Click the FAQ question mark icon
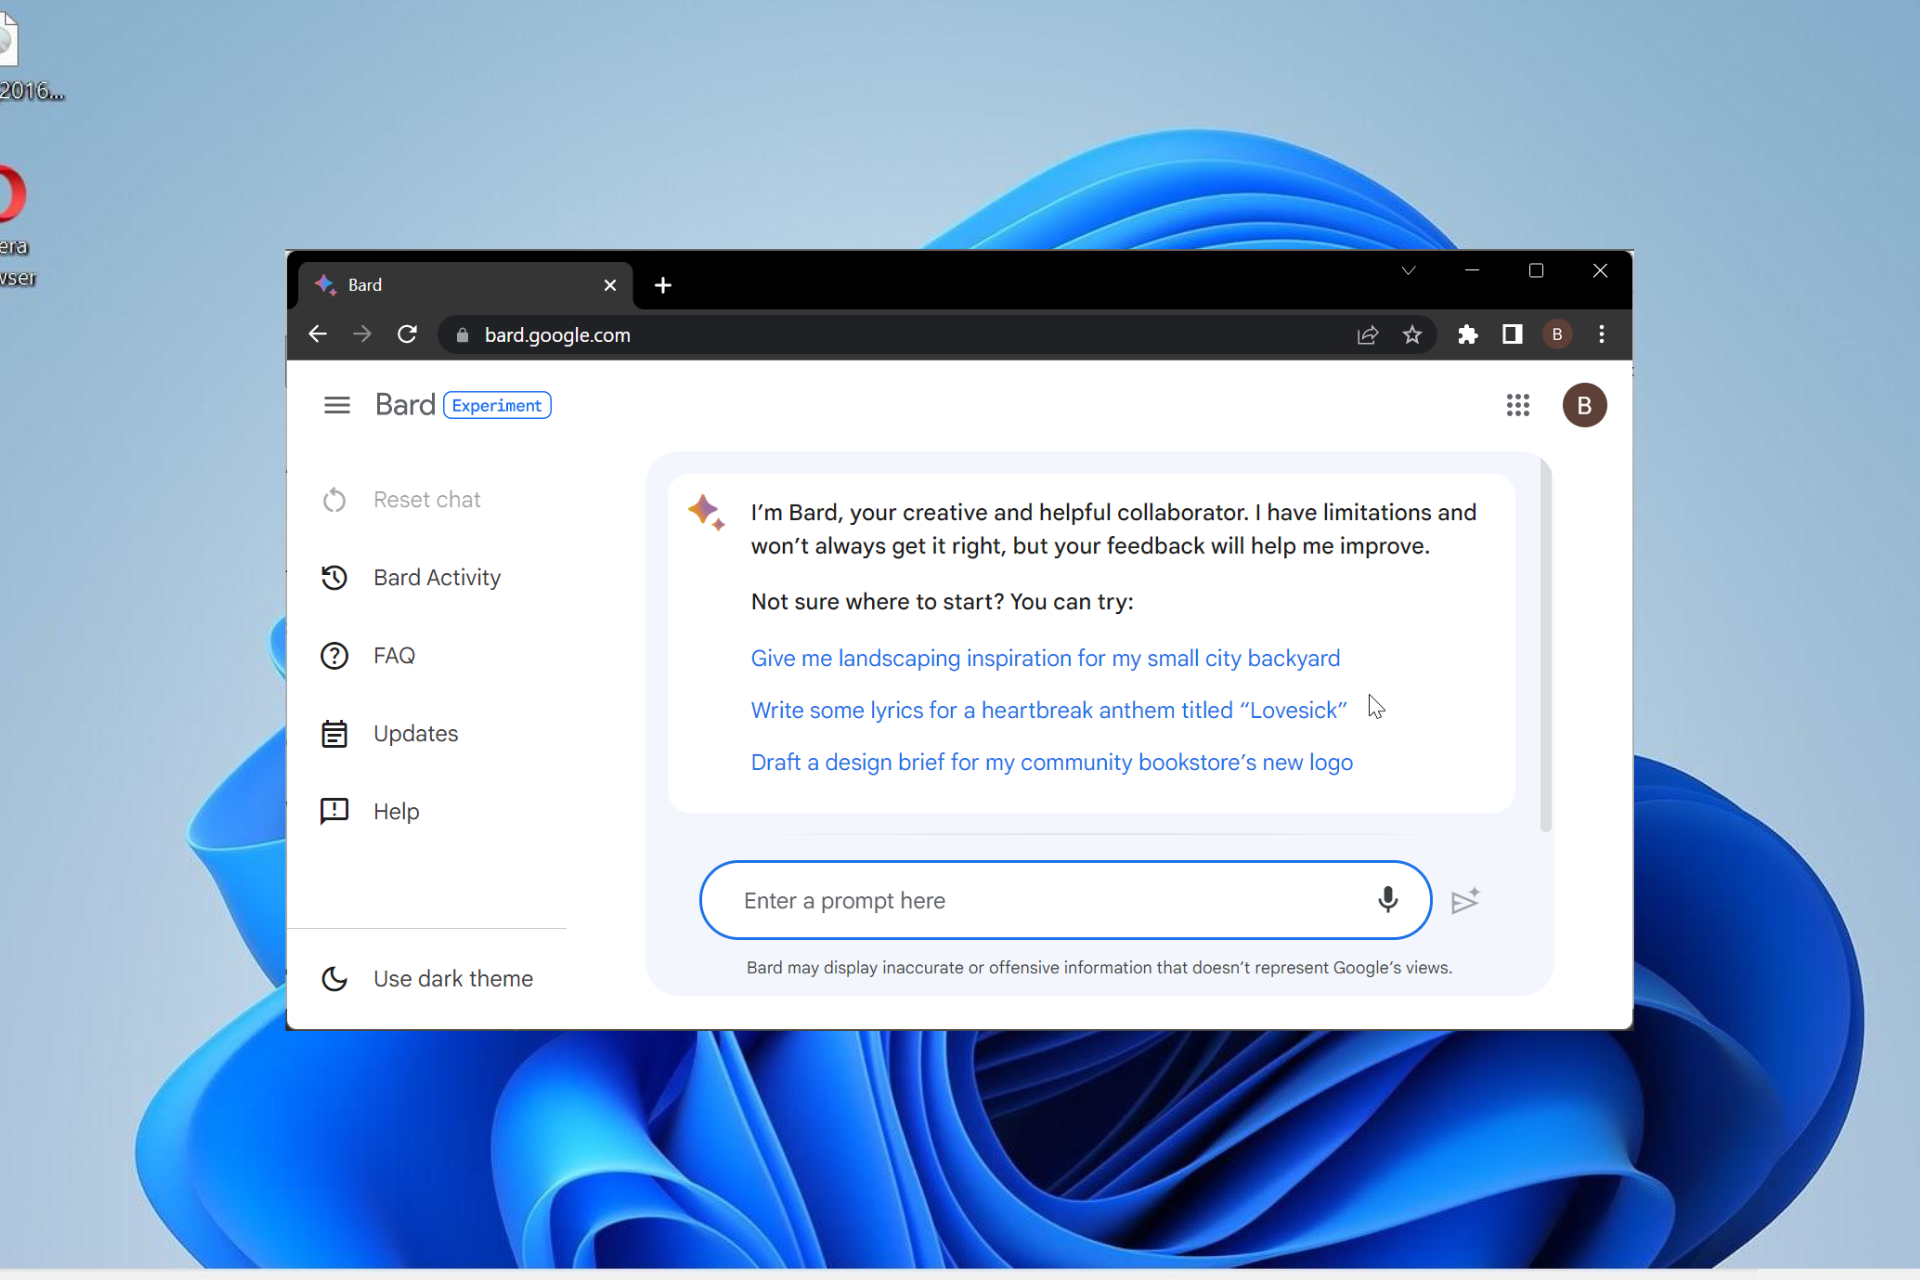The image size is (1920, 1280). click(334, 654)
